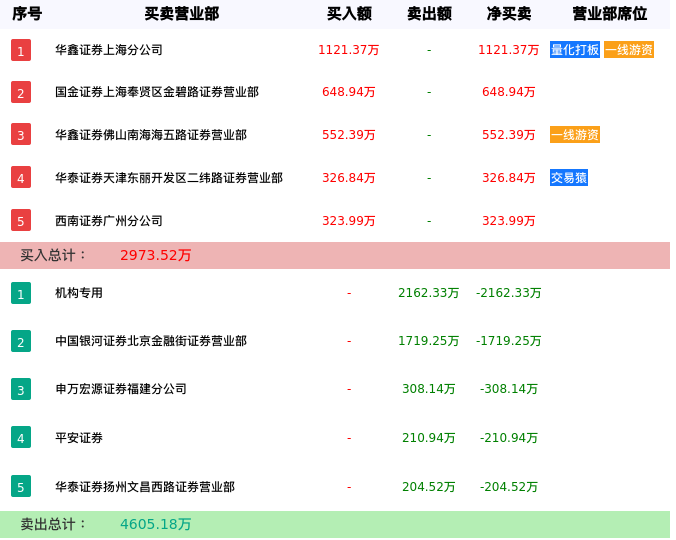This screenshot has width=676, height=540.
Task: Select the 卖出额 column header
Action: 429,14
